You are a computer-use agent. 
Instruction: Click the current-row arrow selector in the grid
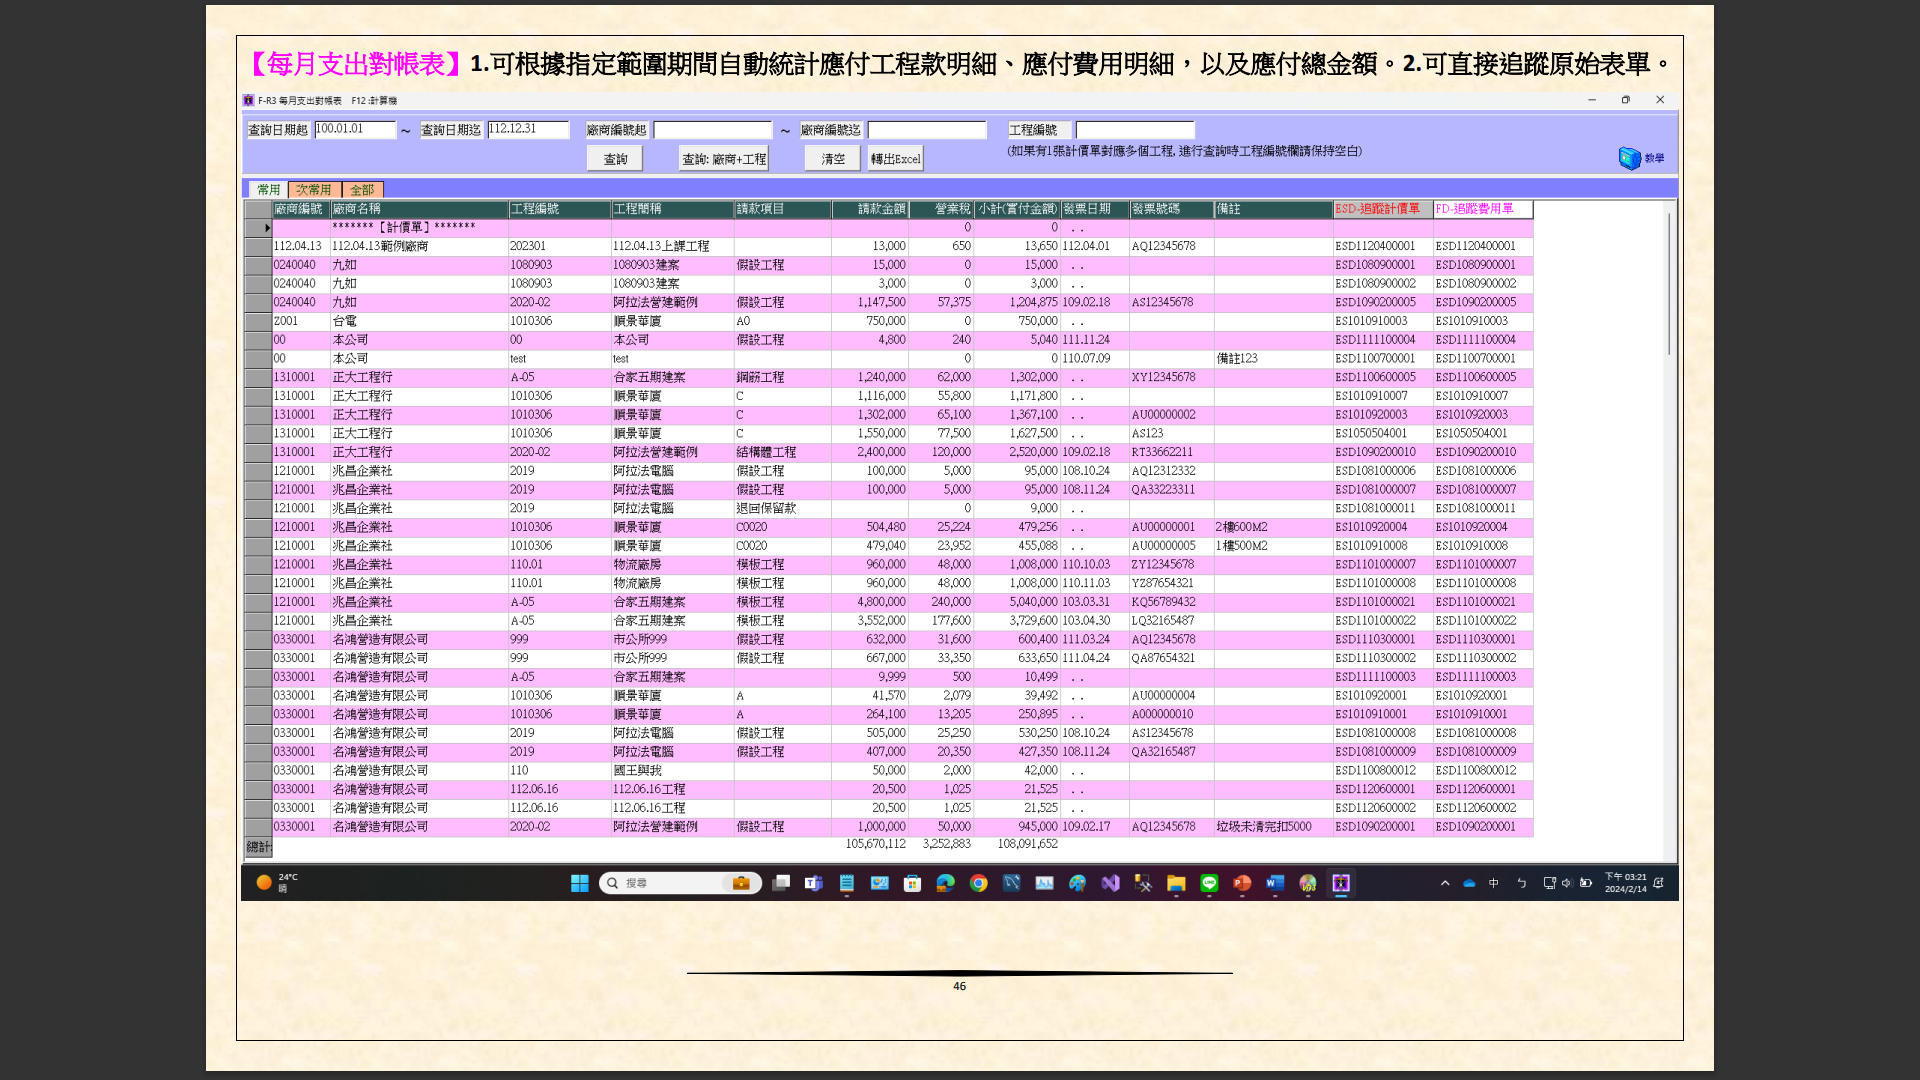pos(258,228)
